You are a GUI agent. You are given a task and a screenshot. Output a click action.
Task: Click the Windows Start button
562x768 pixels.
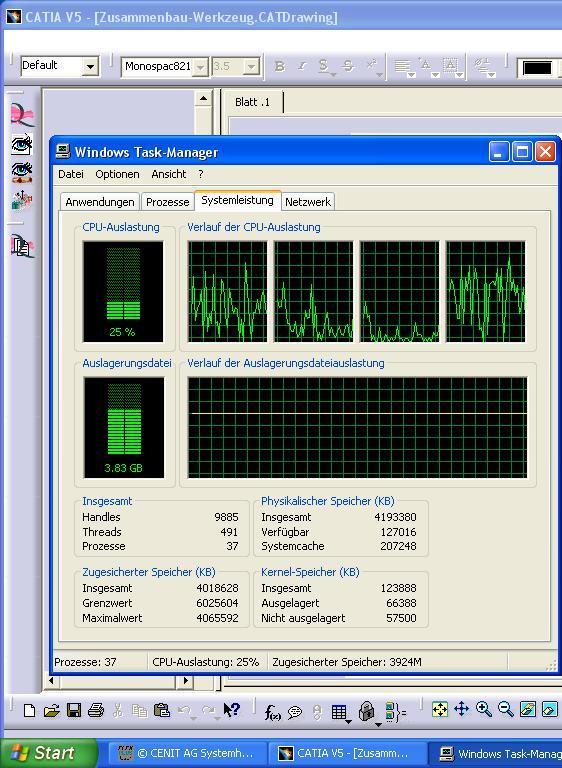pyautogui.click(x=49, y=753)
